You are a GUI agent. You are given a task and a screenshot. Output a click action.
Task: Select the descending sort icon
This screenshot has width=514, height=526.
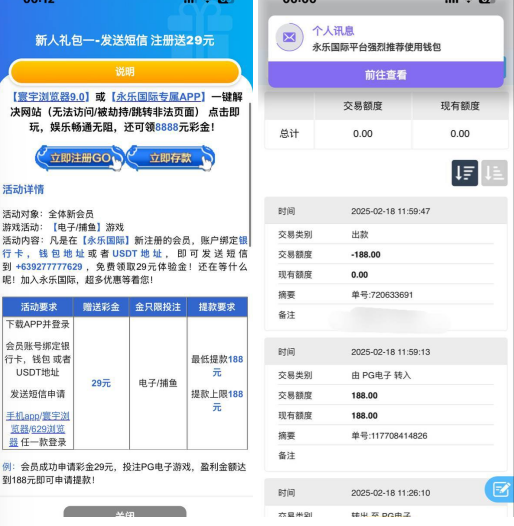click(x=465, y=173)
